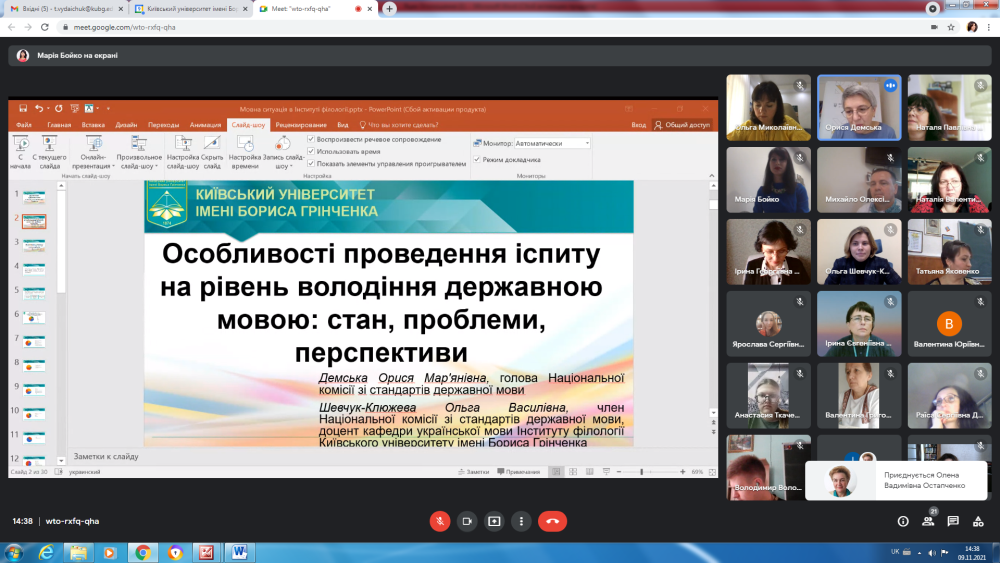Toggle 'Режим докладчика' checkbox
This screenshot has height=563, width=1000.
[476, 159]
